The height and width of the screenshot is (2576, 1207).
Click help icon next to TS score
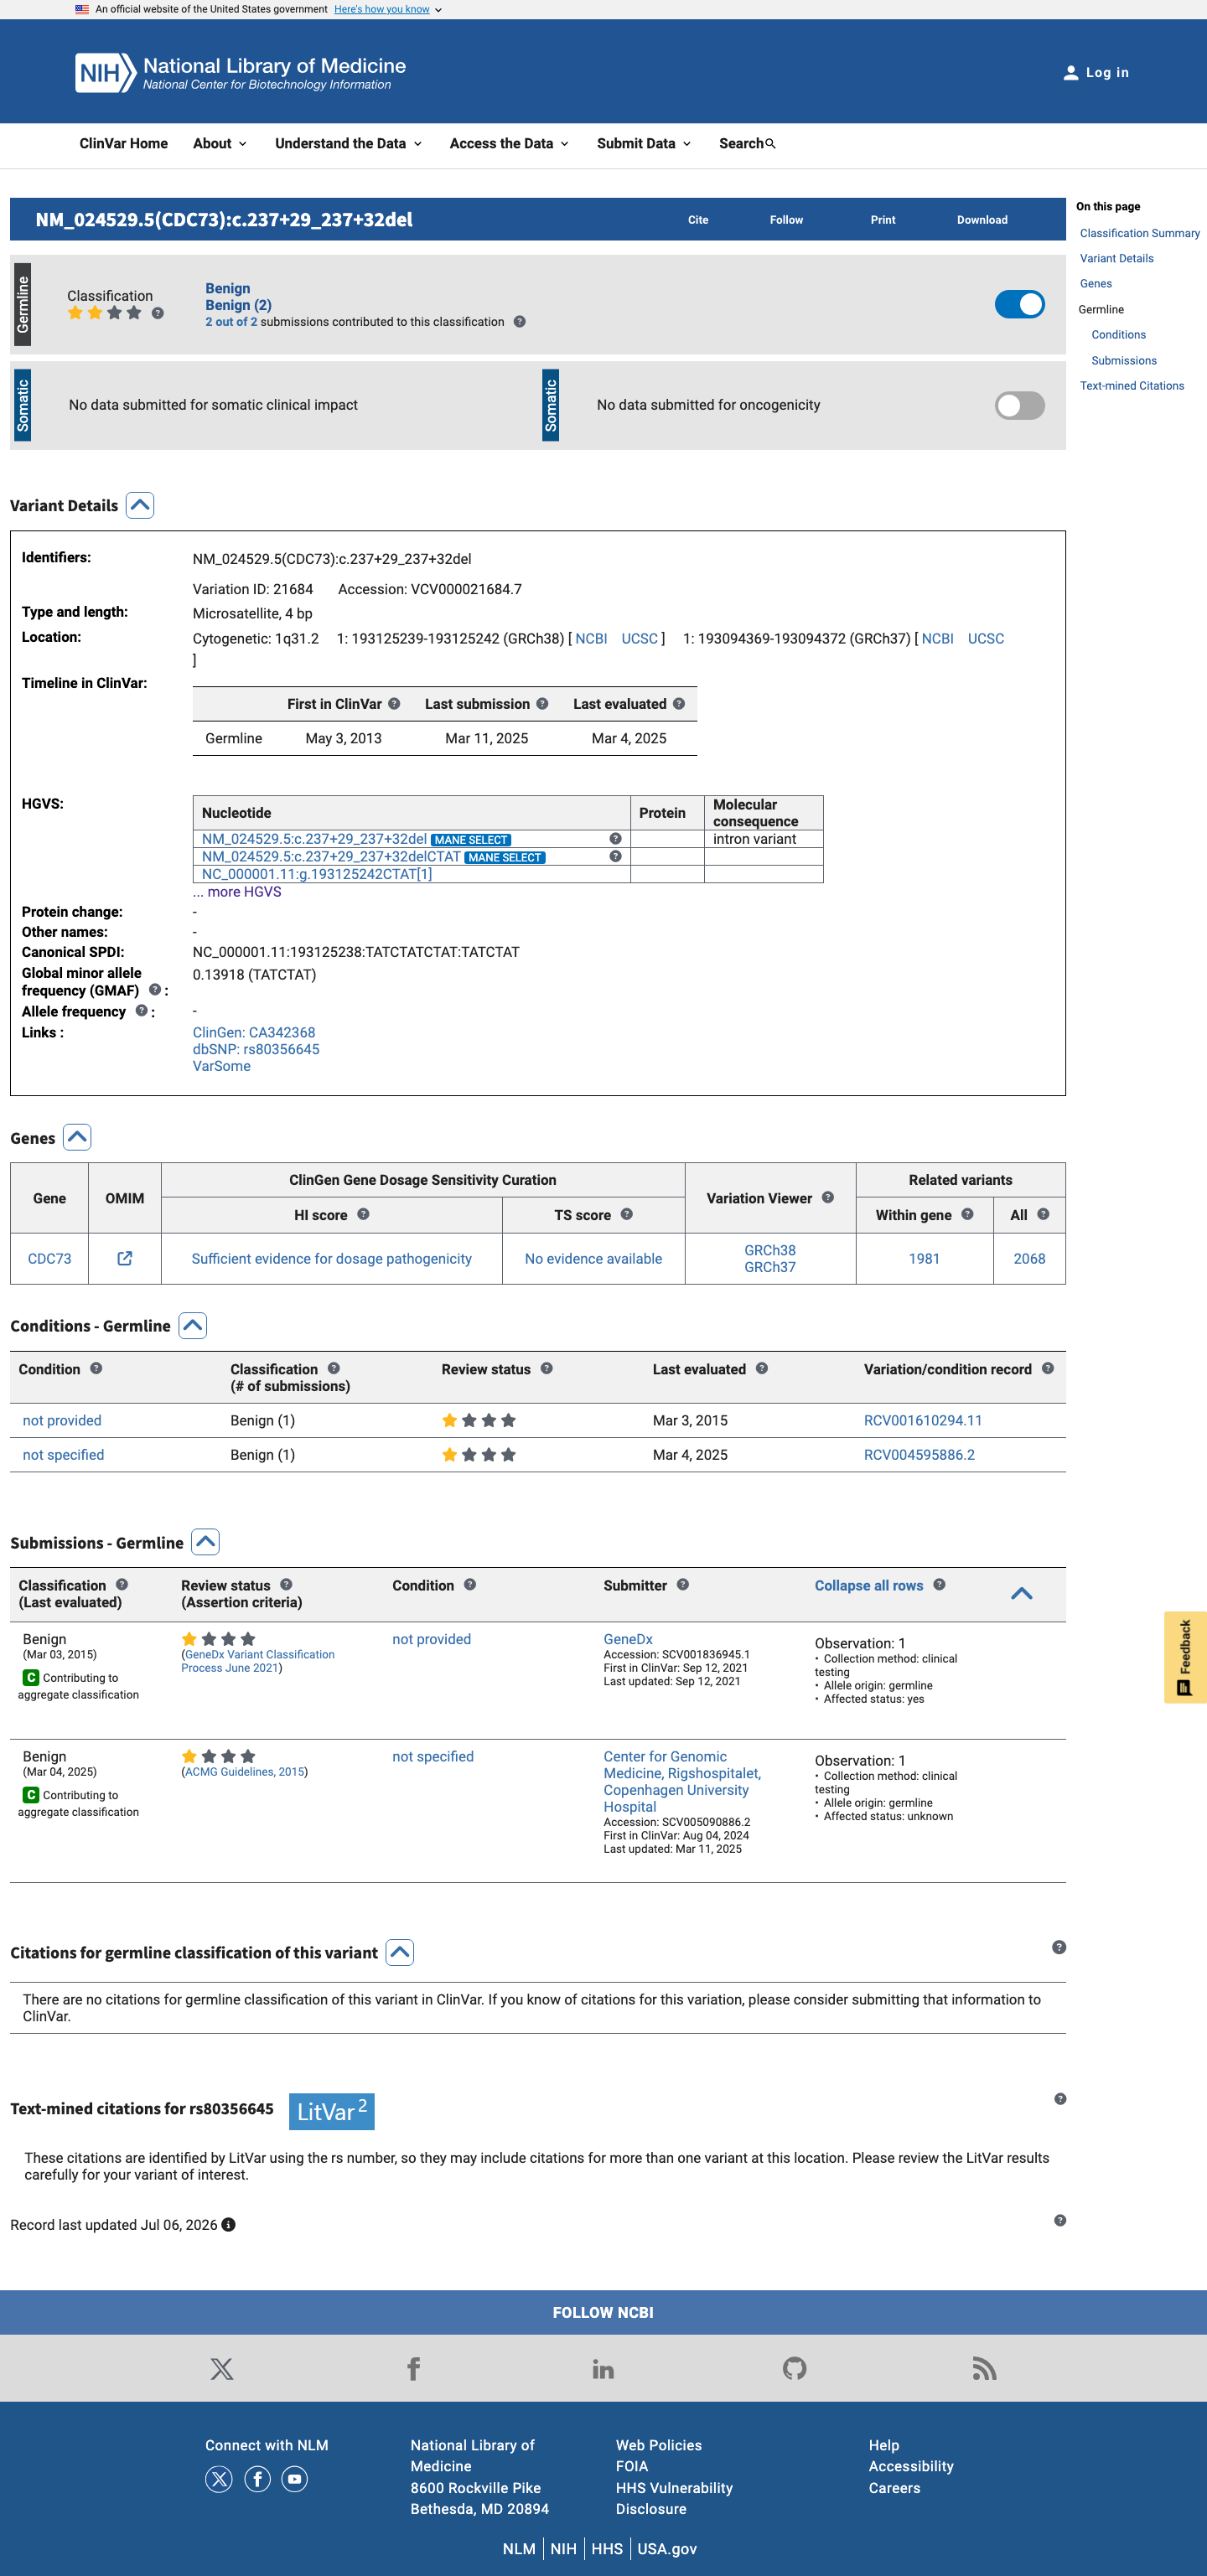[x=626, y=1215]
